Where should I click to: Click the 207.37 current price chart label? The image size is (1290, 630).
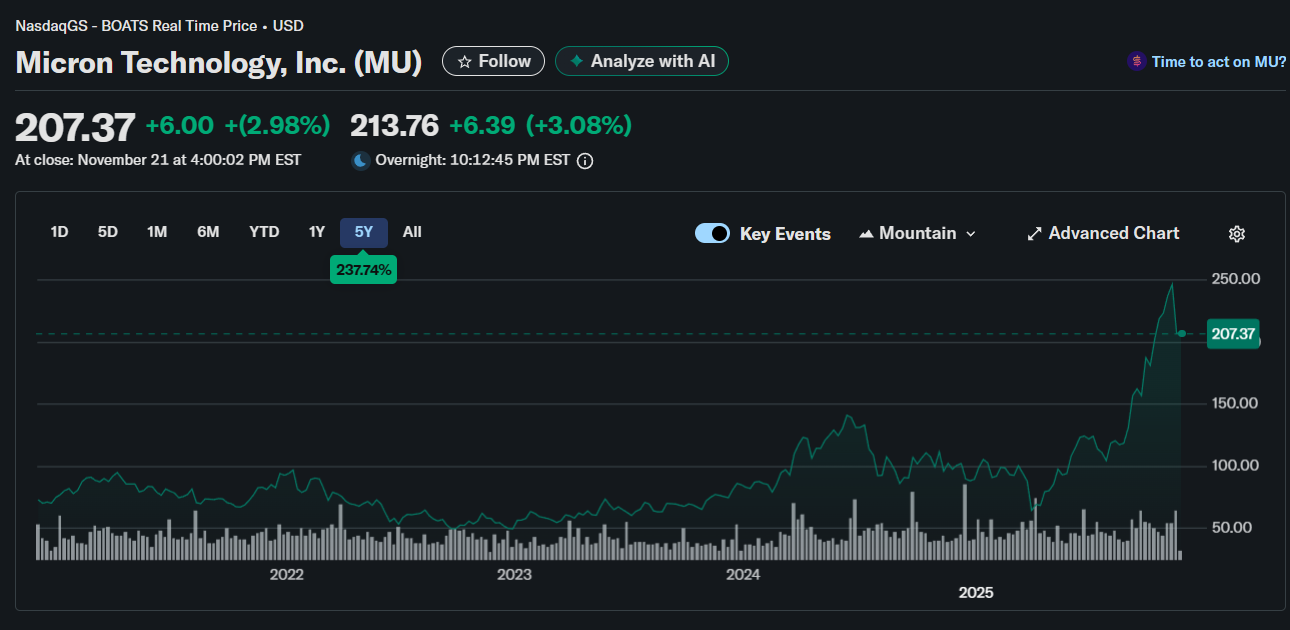click(1232, 334)
